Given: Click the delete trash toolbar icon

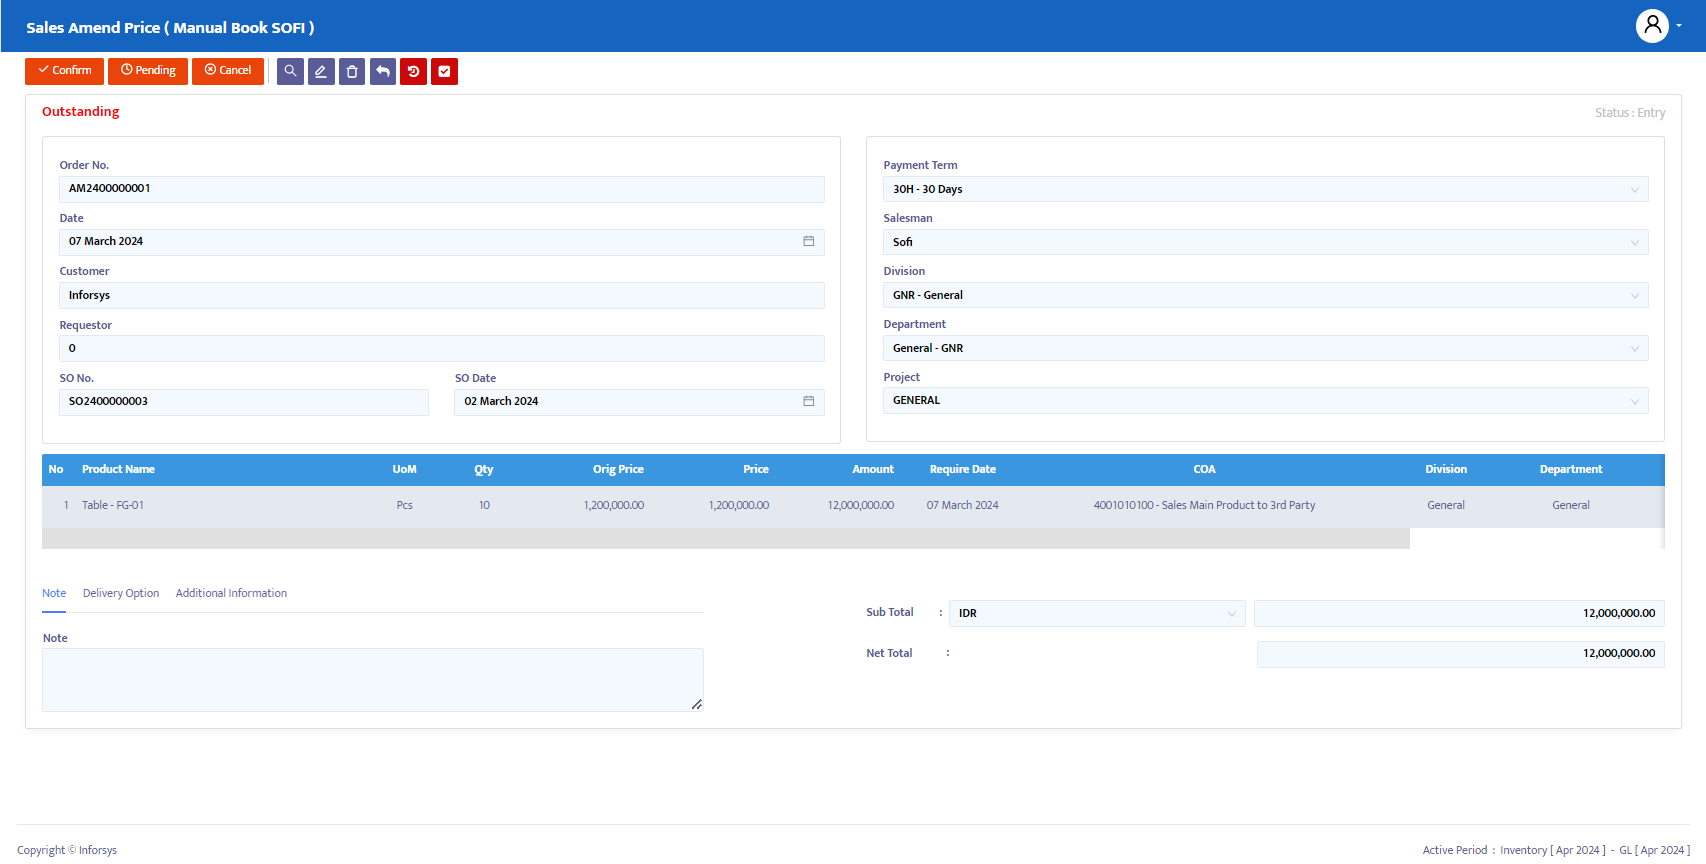Looking at the screenshot, I should (352, 71).
